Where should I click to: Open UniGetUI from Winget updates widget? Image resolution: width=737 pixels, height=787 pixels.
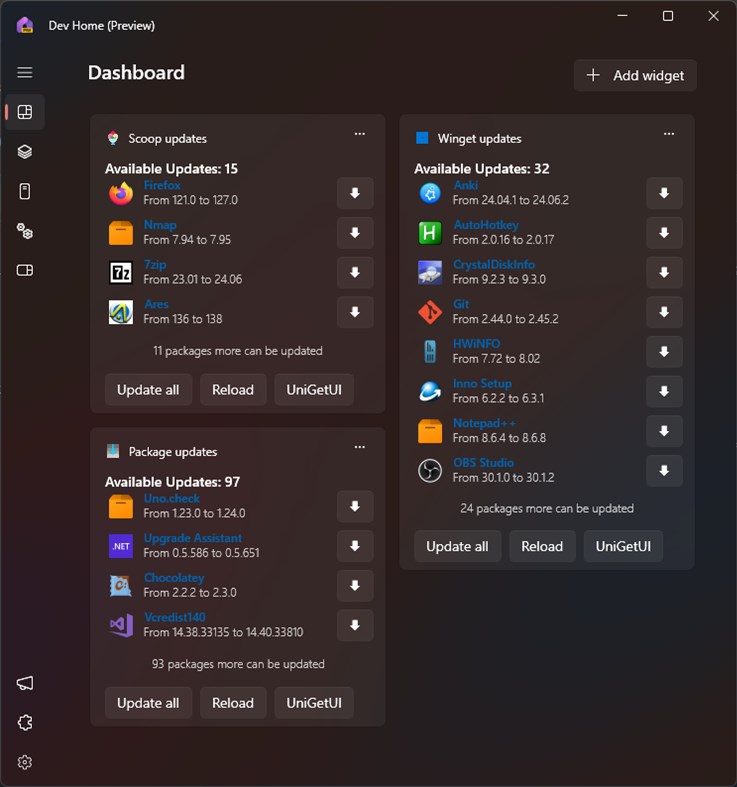point(624,546)
